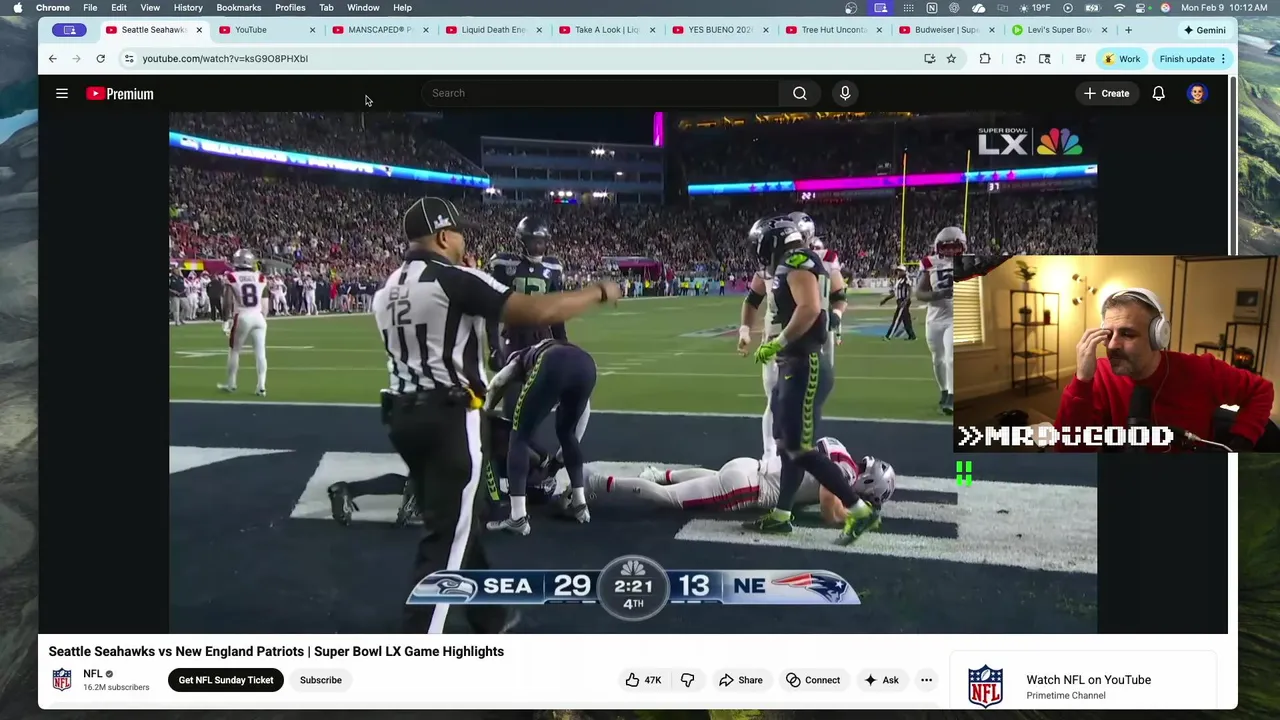
Task: Click the Ask button
Action: point(881,680)
